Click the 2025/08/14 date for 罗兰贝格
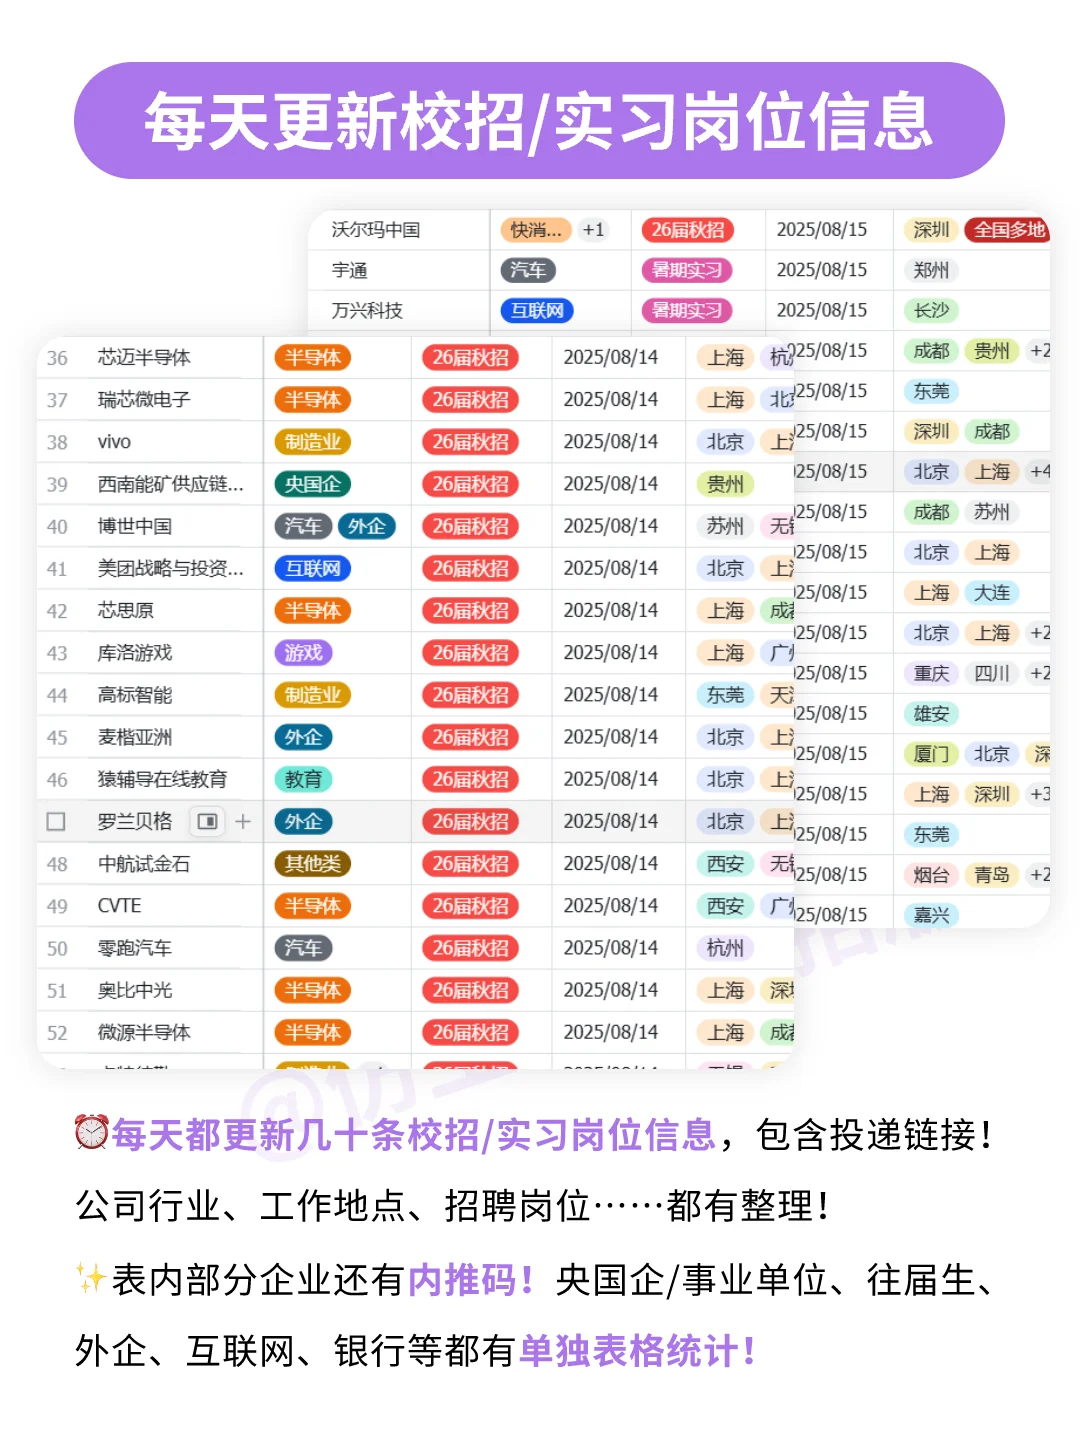1080x1440 pixels. click(611, 821)
